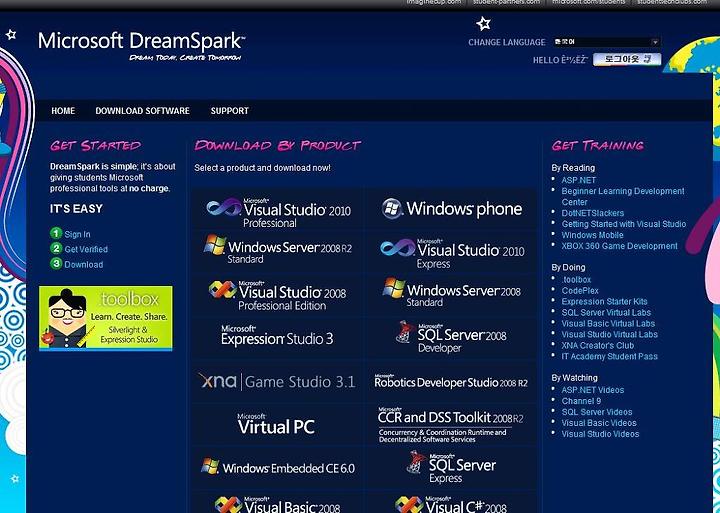Open the Visual Studio Videos link

600,434
